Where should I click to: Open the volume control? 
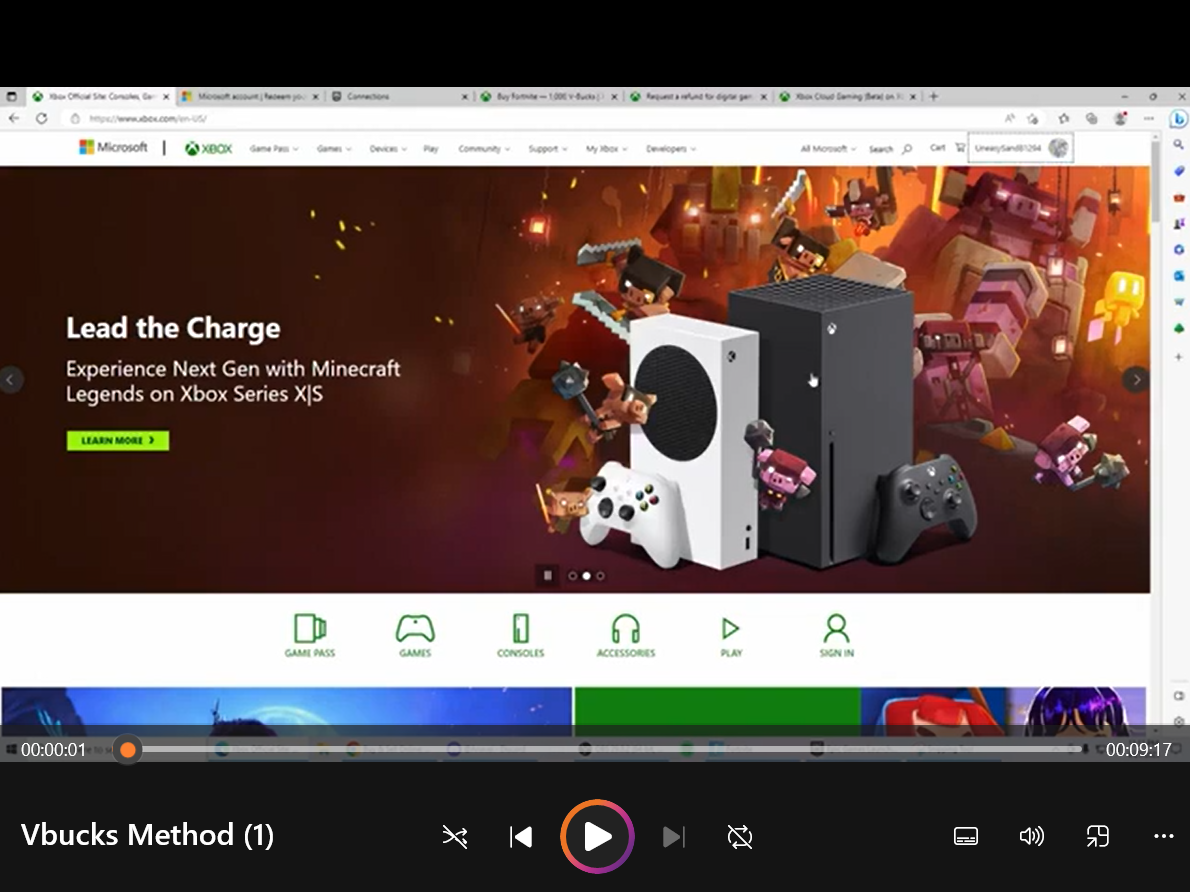click(1031, 837)
